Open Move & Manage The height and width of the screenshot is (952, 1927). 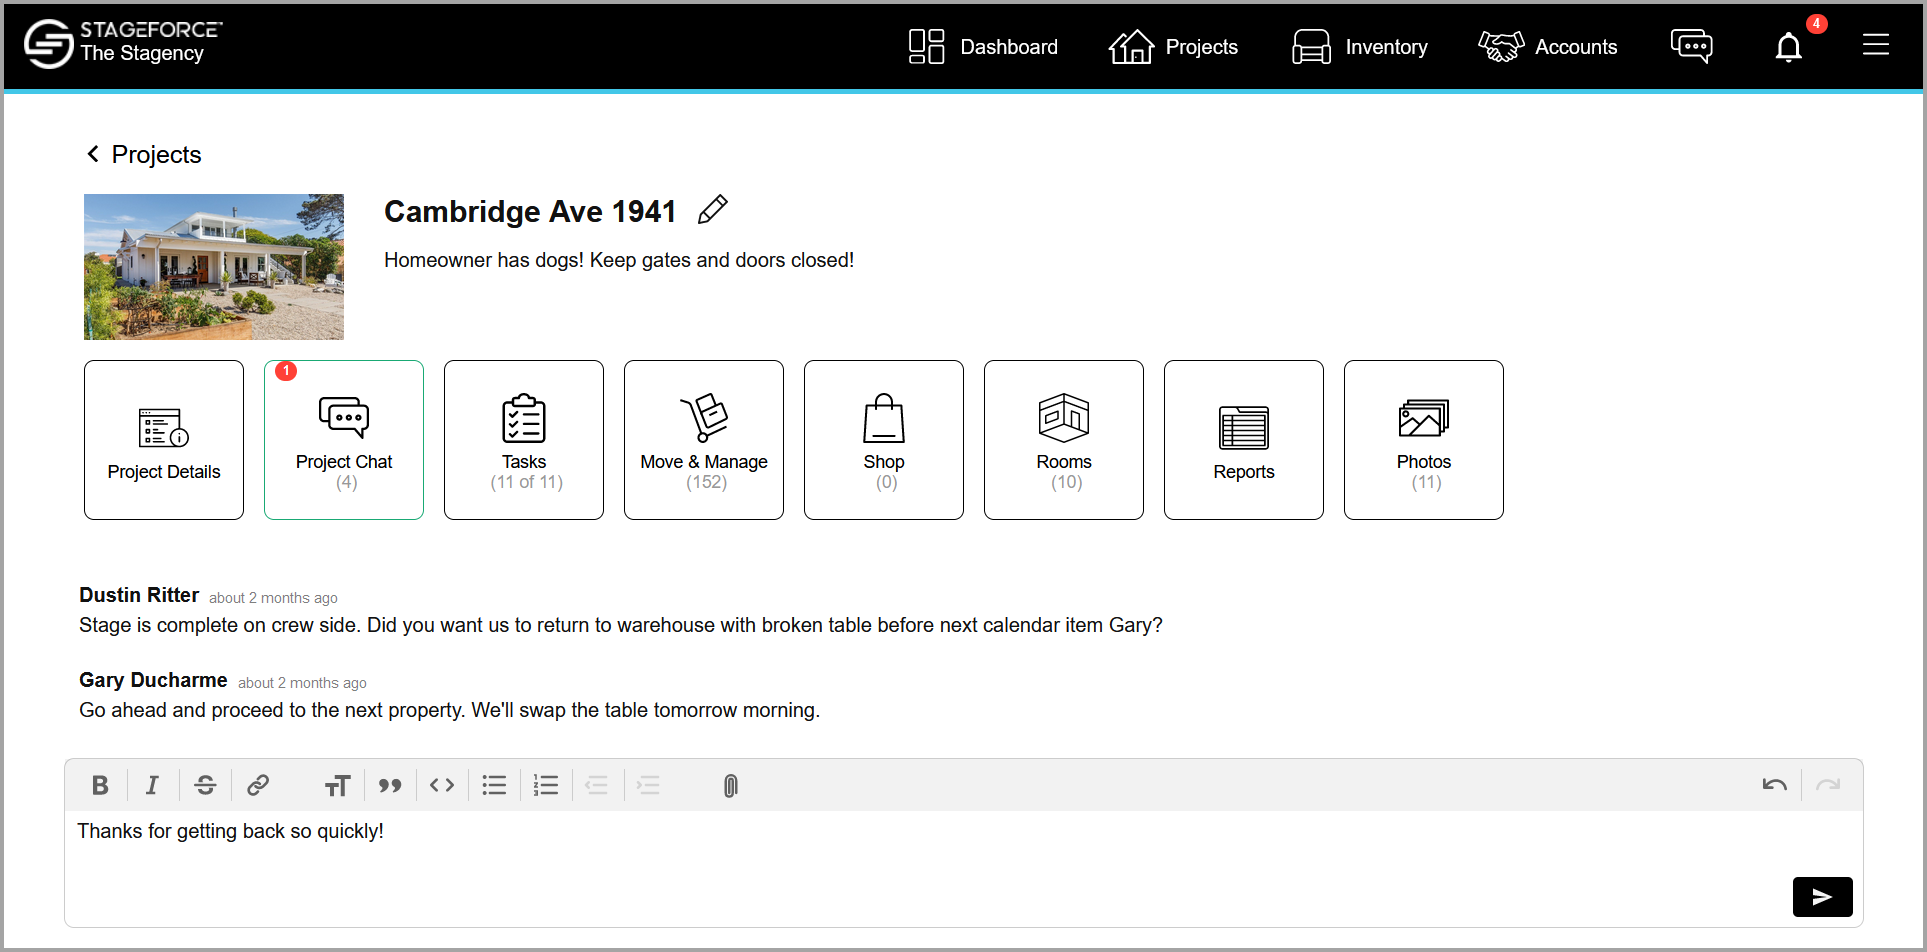703,440
